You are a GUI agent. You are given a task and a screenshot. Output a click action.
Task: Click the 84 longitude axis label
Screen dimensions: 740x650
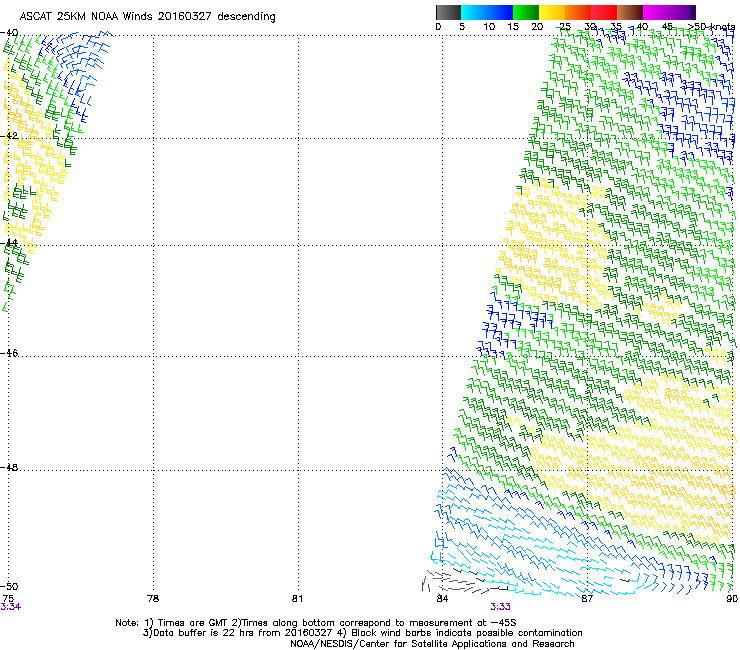click(442, 598)
